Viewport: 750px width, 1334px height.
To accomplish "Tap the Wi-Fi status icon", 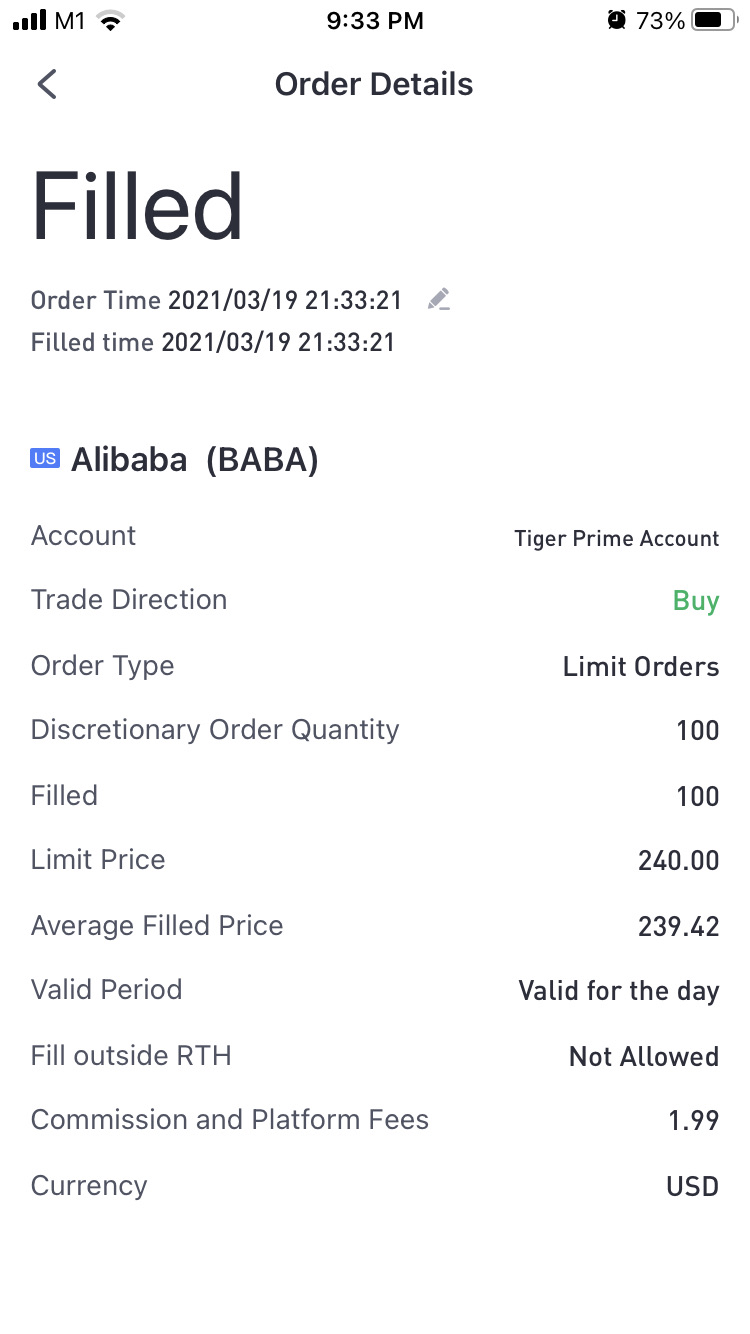I will coord(110,20).
